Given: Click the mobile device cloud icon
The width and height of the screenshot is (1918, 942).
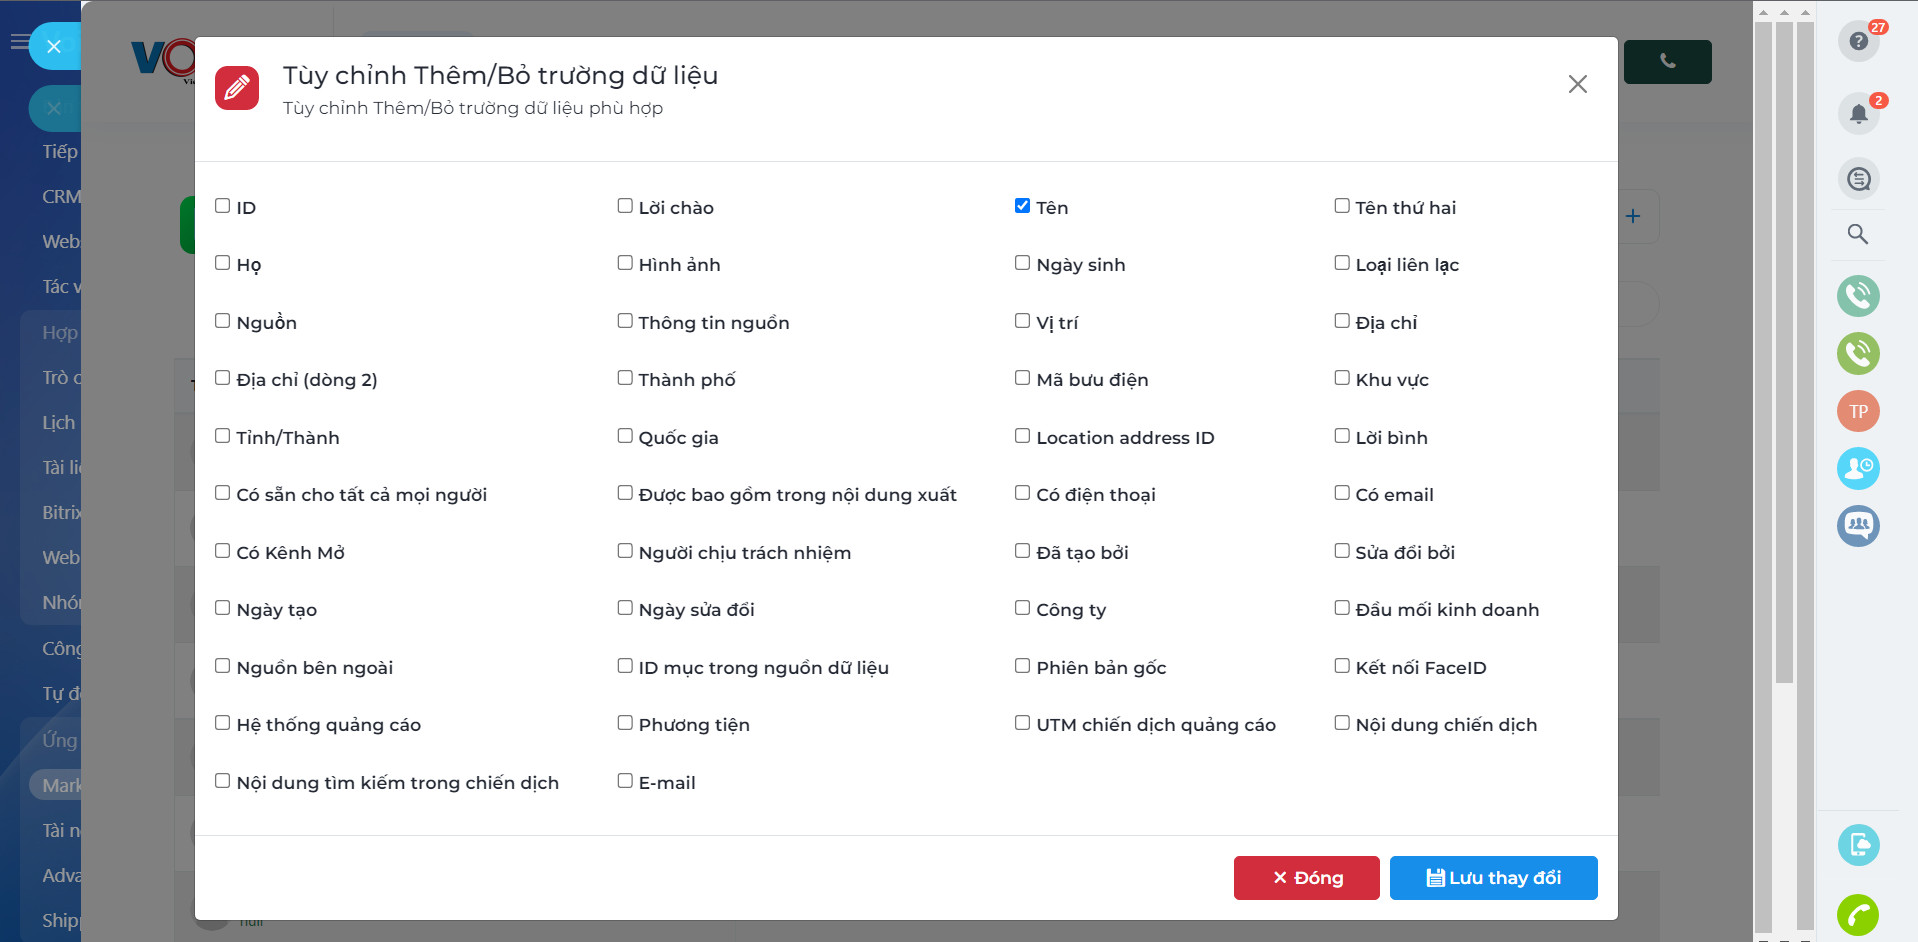Looking at the screenshot, I should point(1858,845).
